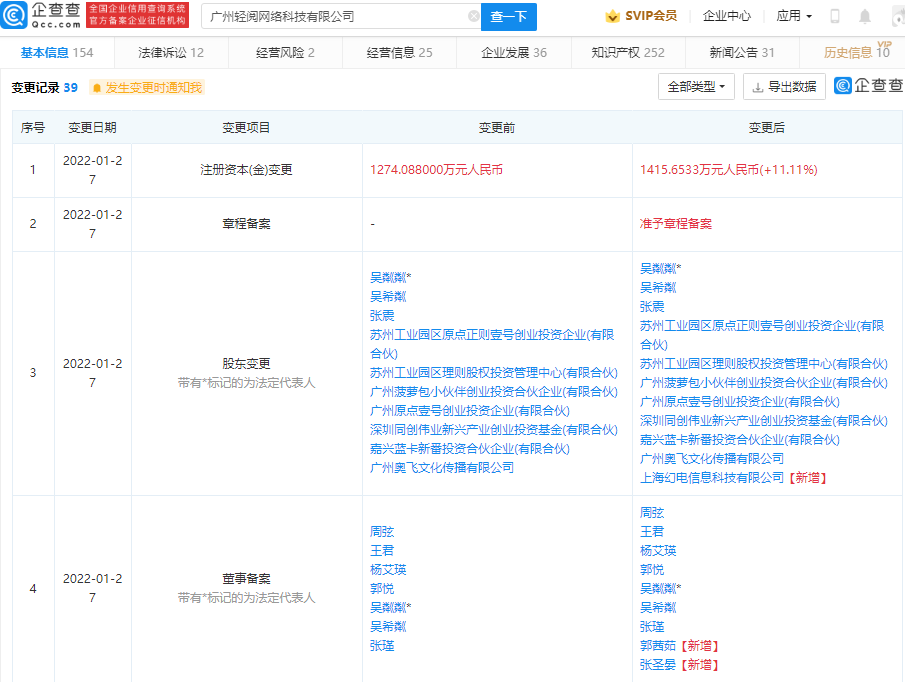Switch to 经营信息 tab
The height and width of the screenshot is (682, 905).
click(399, 53)
